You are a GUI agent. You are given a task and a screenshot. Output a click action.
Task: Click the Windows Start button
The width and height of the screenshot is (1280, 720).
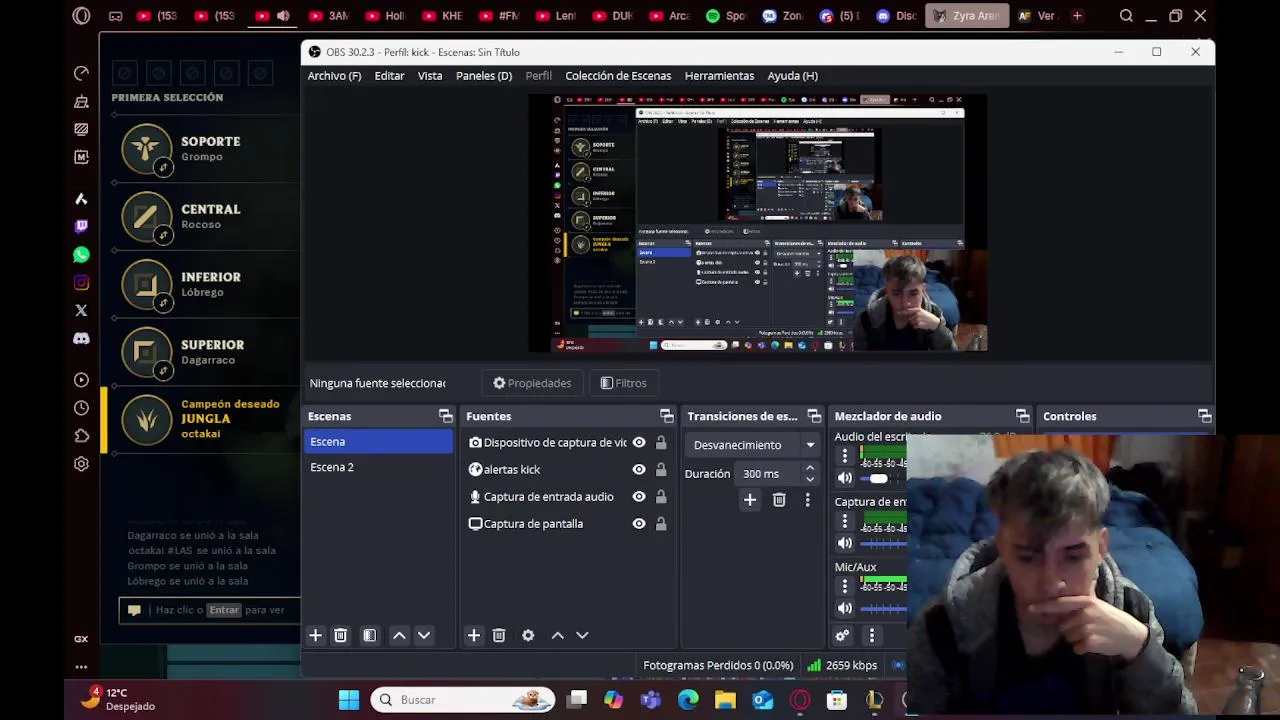(349, 700)
